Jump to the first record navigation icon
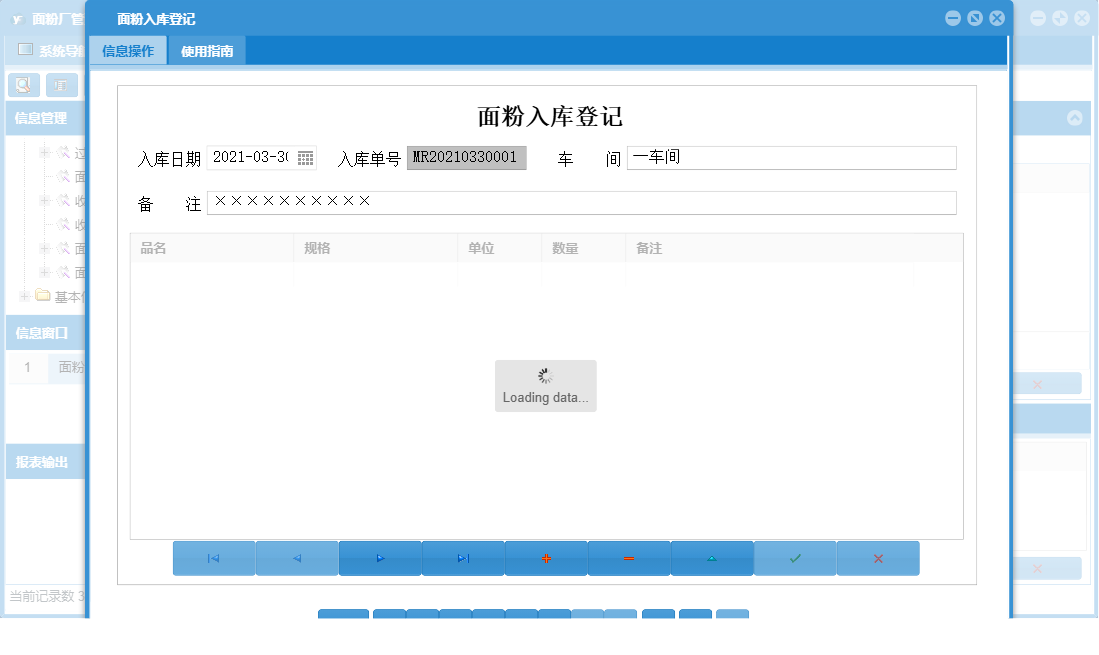Viewport: 1099px width, 655px height. (213, 558)
